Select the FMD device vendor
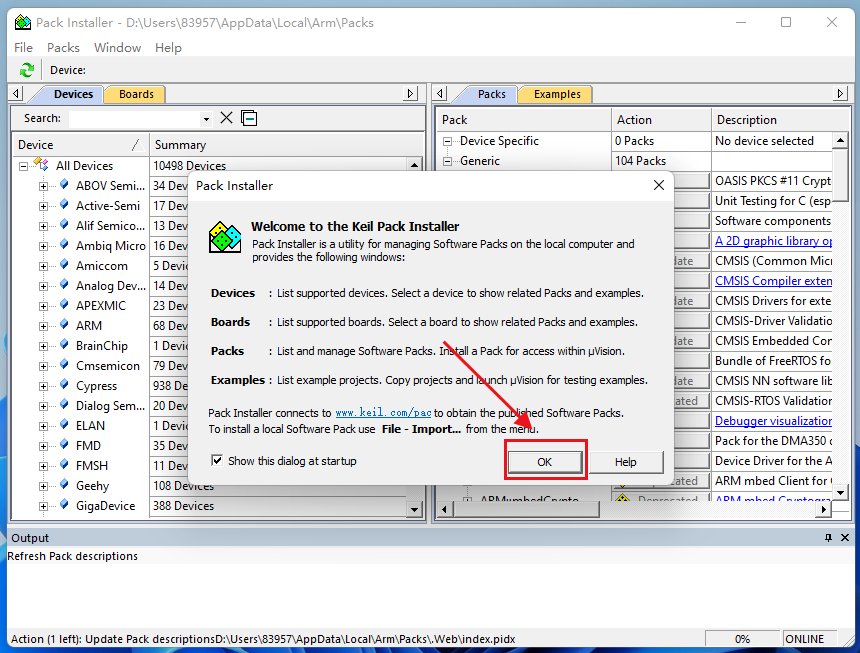The image size is (860, 653). point(88,445)
